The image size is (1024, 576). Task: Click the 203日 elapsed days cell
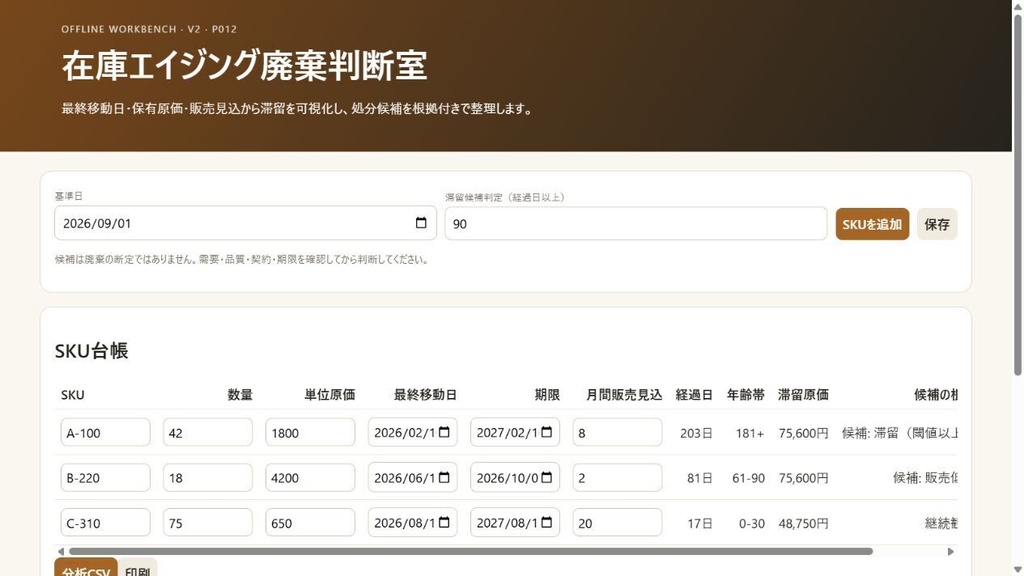(696, 433)
